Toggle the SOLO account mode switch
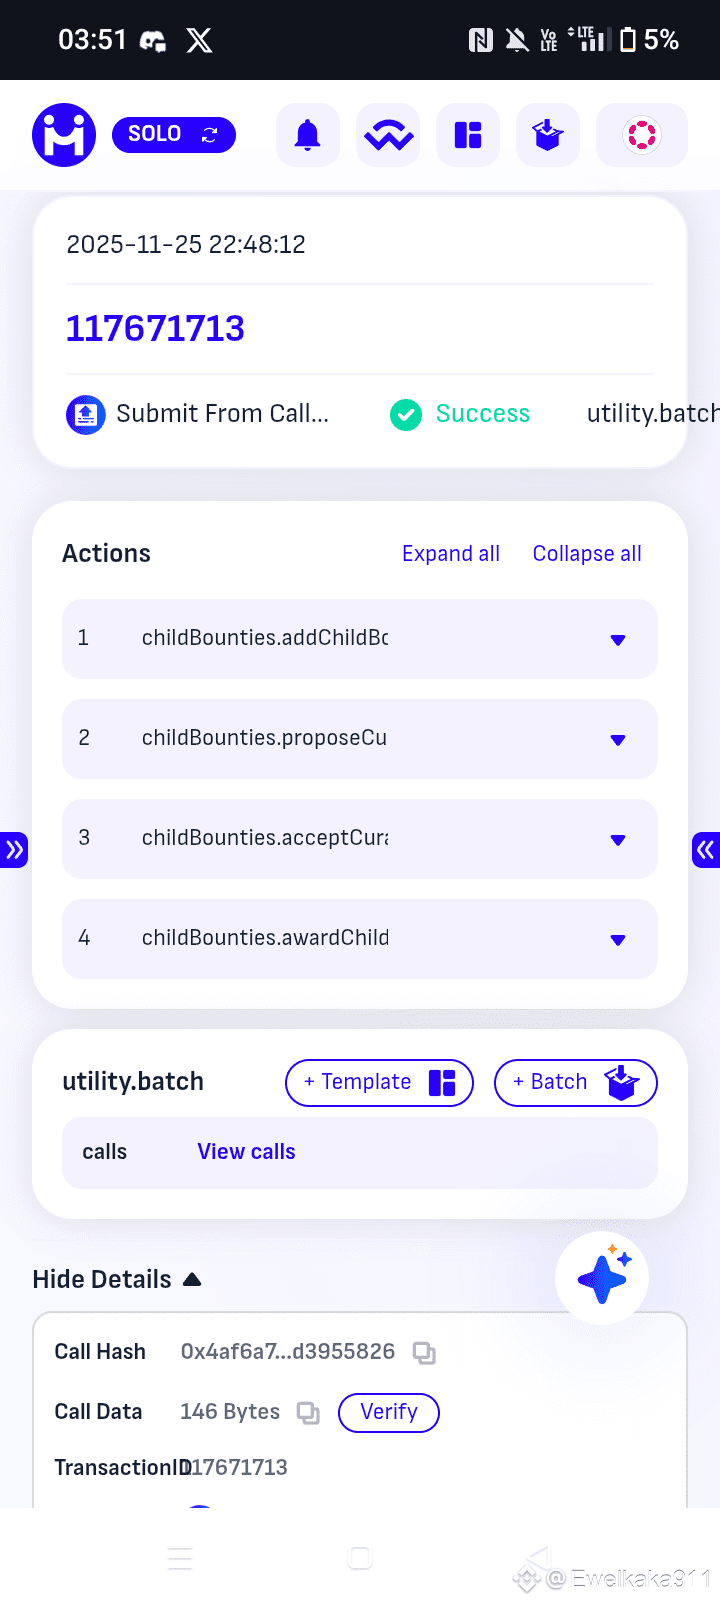 pos(174,135)
